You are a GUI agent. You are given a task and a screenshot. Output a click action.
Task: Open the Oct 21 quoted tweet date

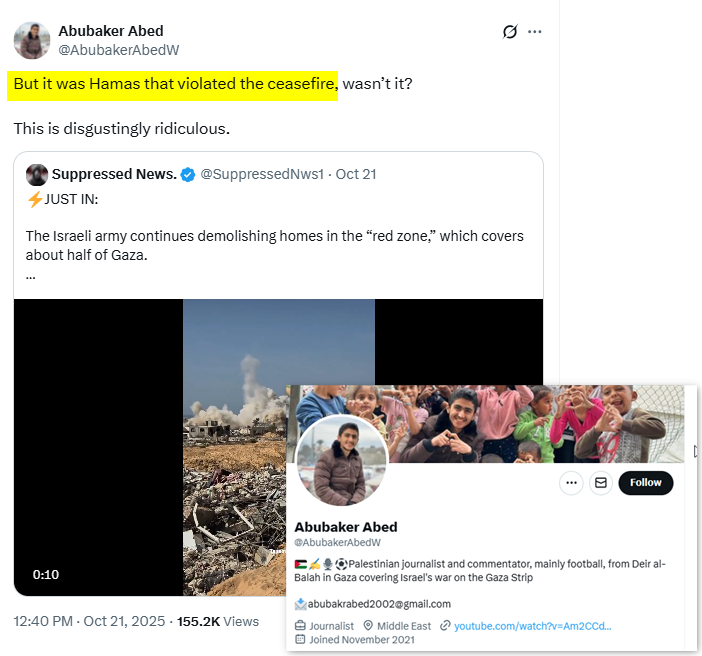pyautogui.click(x=355, y=175)
